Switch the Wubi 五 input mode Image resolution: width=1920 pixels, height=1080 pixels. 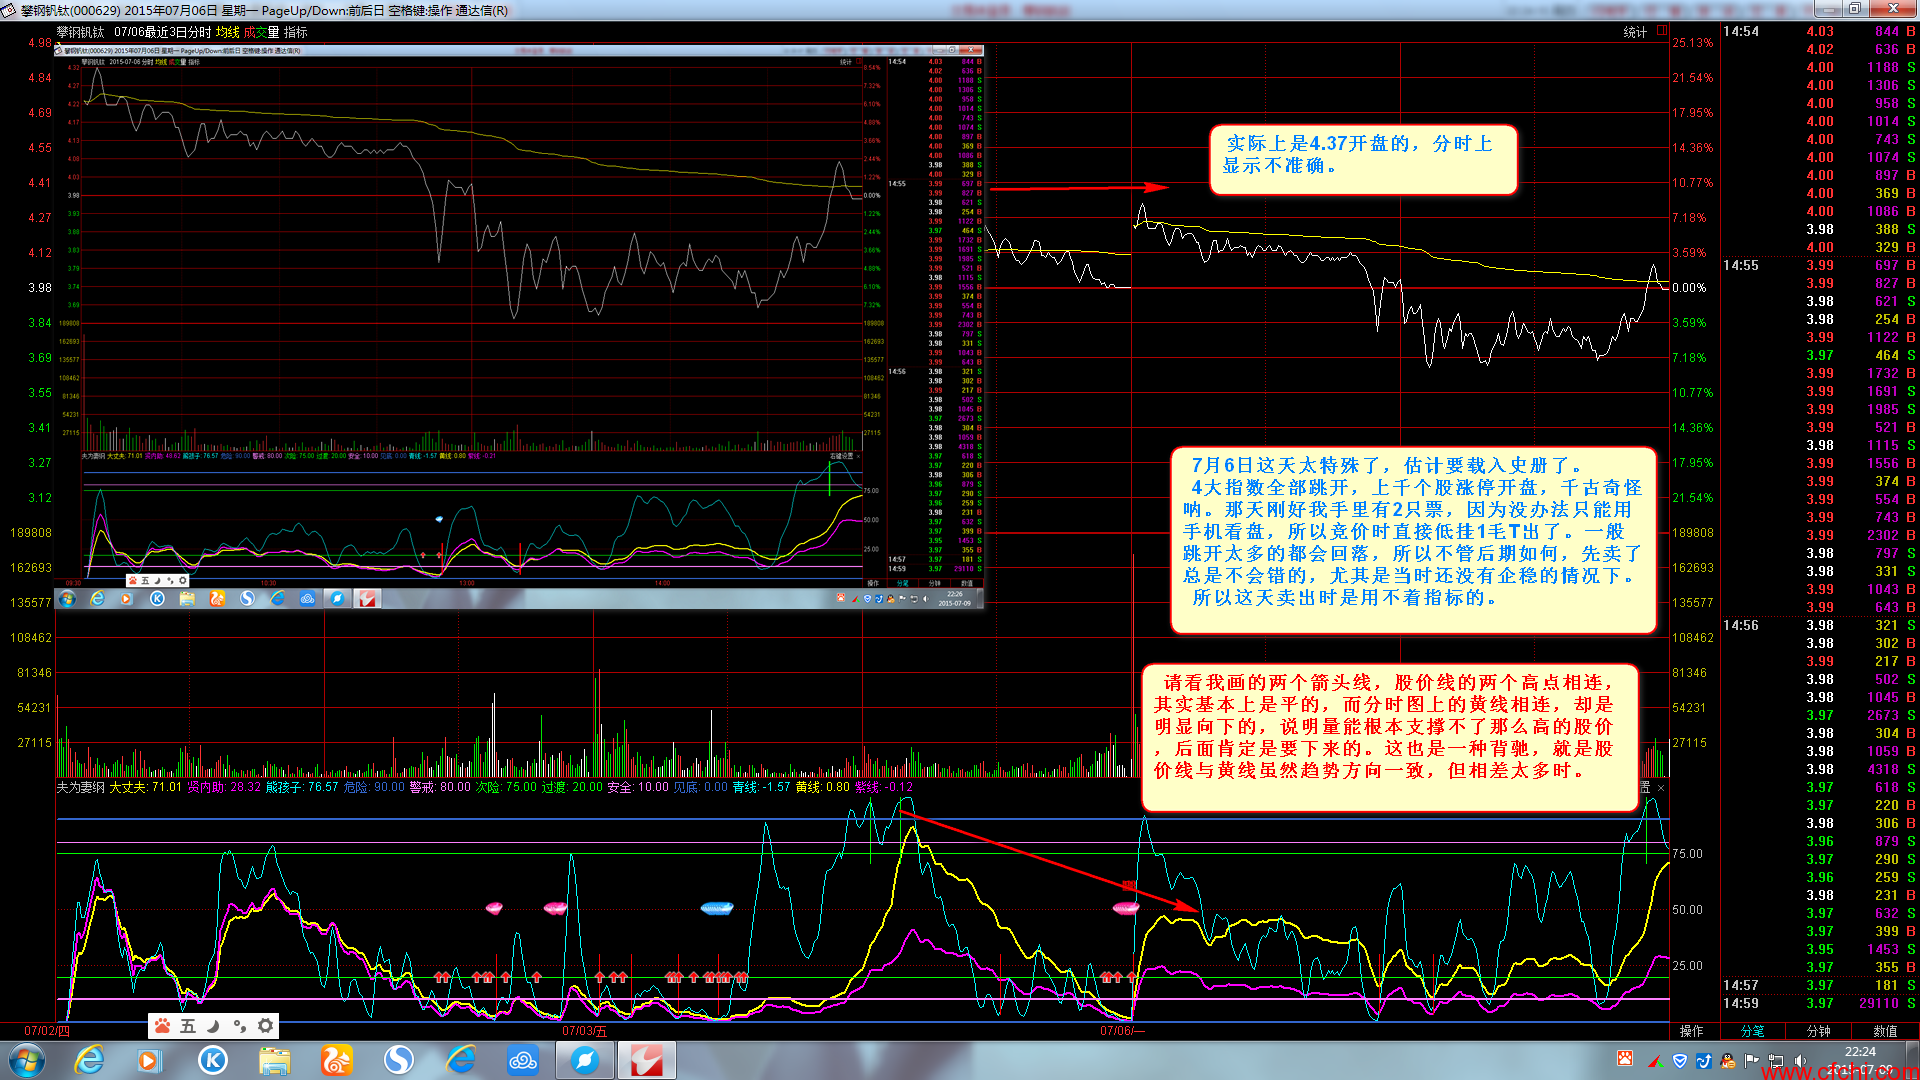point(187,1026)
